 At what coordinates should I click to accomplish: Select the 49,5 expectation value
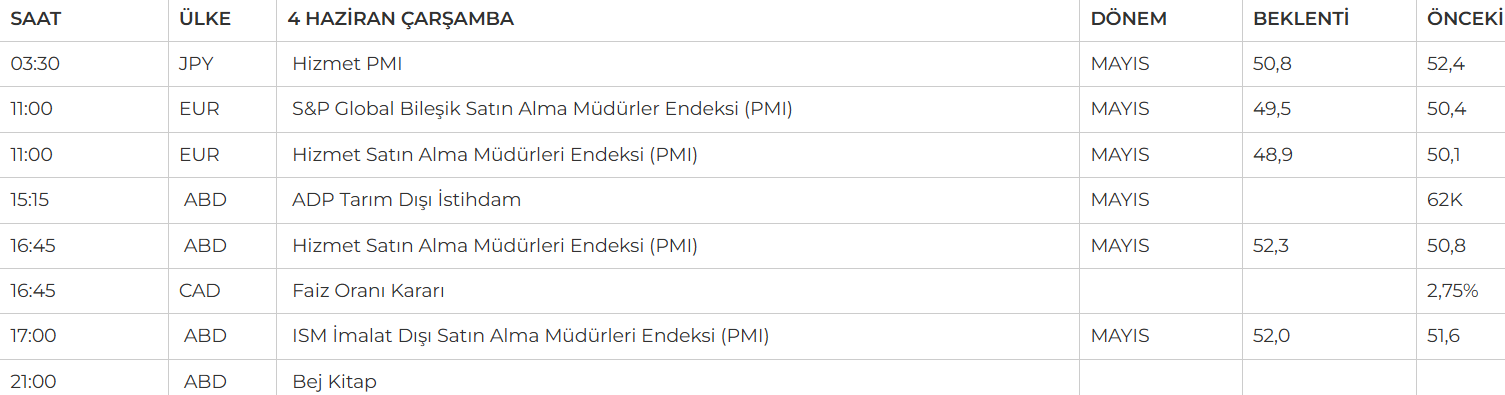[x=1272, y=109]
